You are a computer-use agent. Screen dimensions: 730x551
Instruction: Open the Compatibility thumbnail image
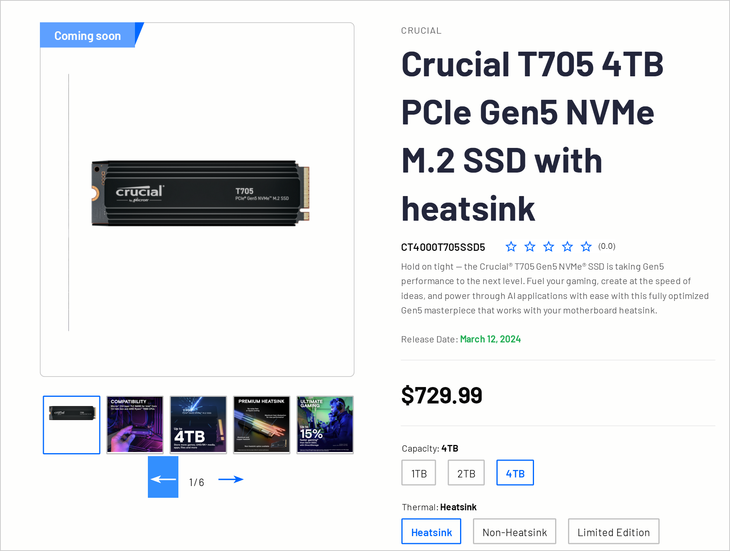click(135, 424)
